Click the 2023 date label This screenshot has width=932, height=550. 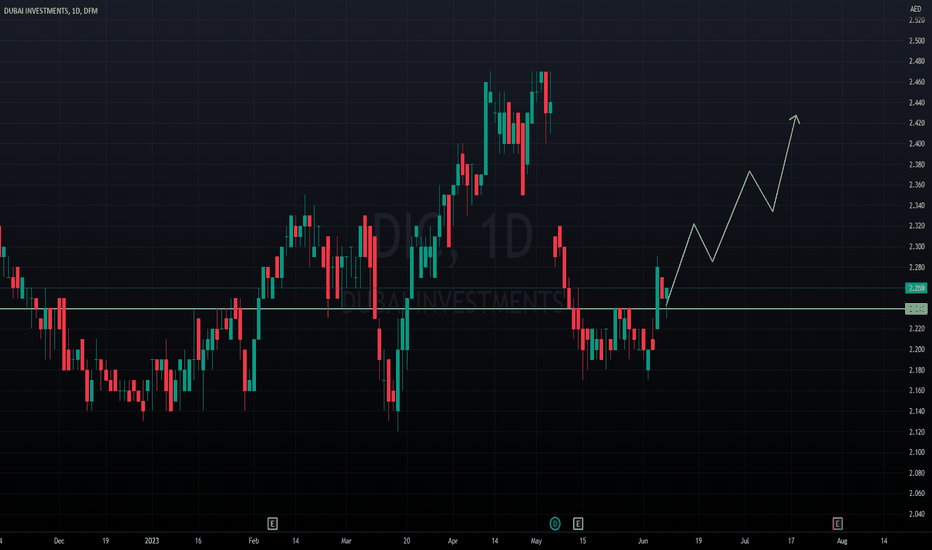pyautogui.click(x=152, y=541)
